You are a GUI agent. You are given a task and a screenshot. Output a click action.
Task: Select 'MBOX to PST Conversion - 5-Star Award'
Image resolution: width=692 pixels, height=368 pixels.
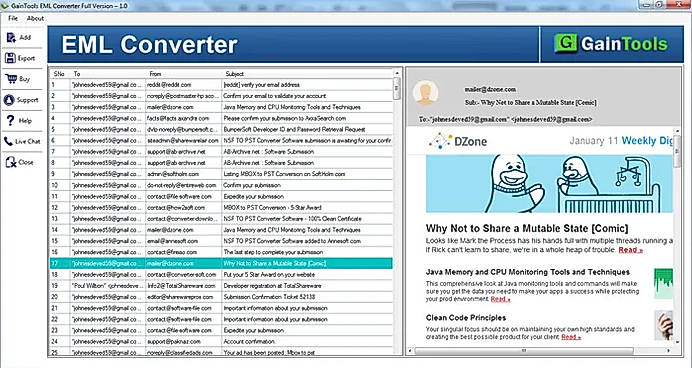(x=221, y=207)
